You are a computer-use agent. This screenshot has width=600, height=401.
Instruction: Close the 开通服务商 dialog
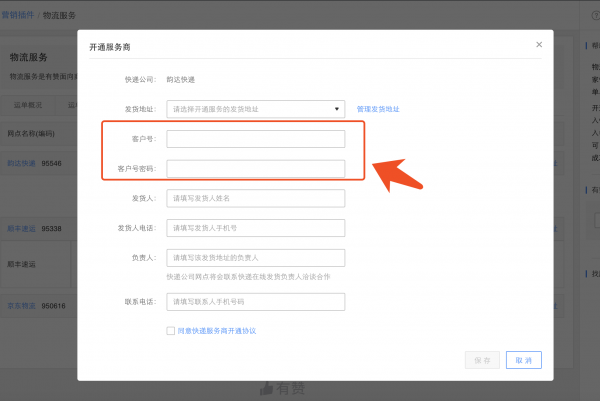pyautogui.click(x=539, y=44)
